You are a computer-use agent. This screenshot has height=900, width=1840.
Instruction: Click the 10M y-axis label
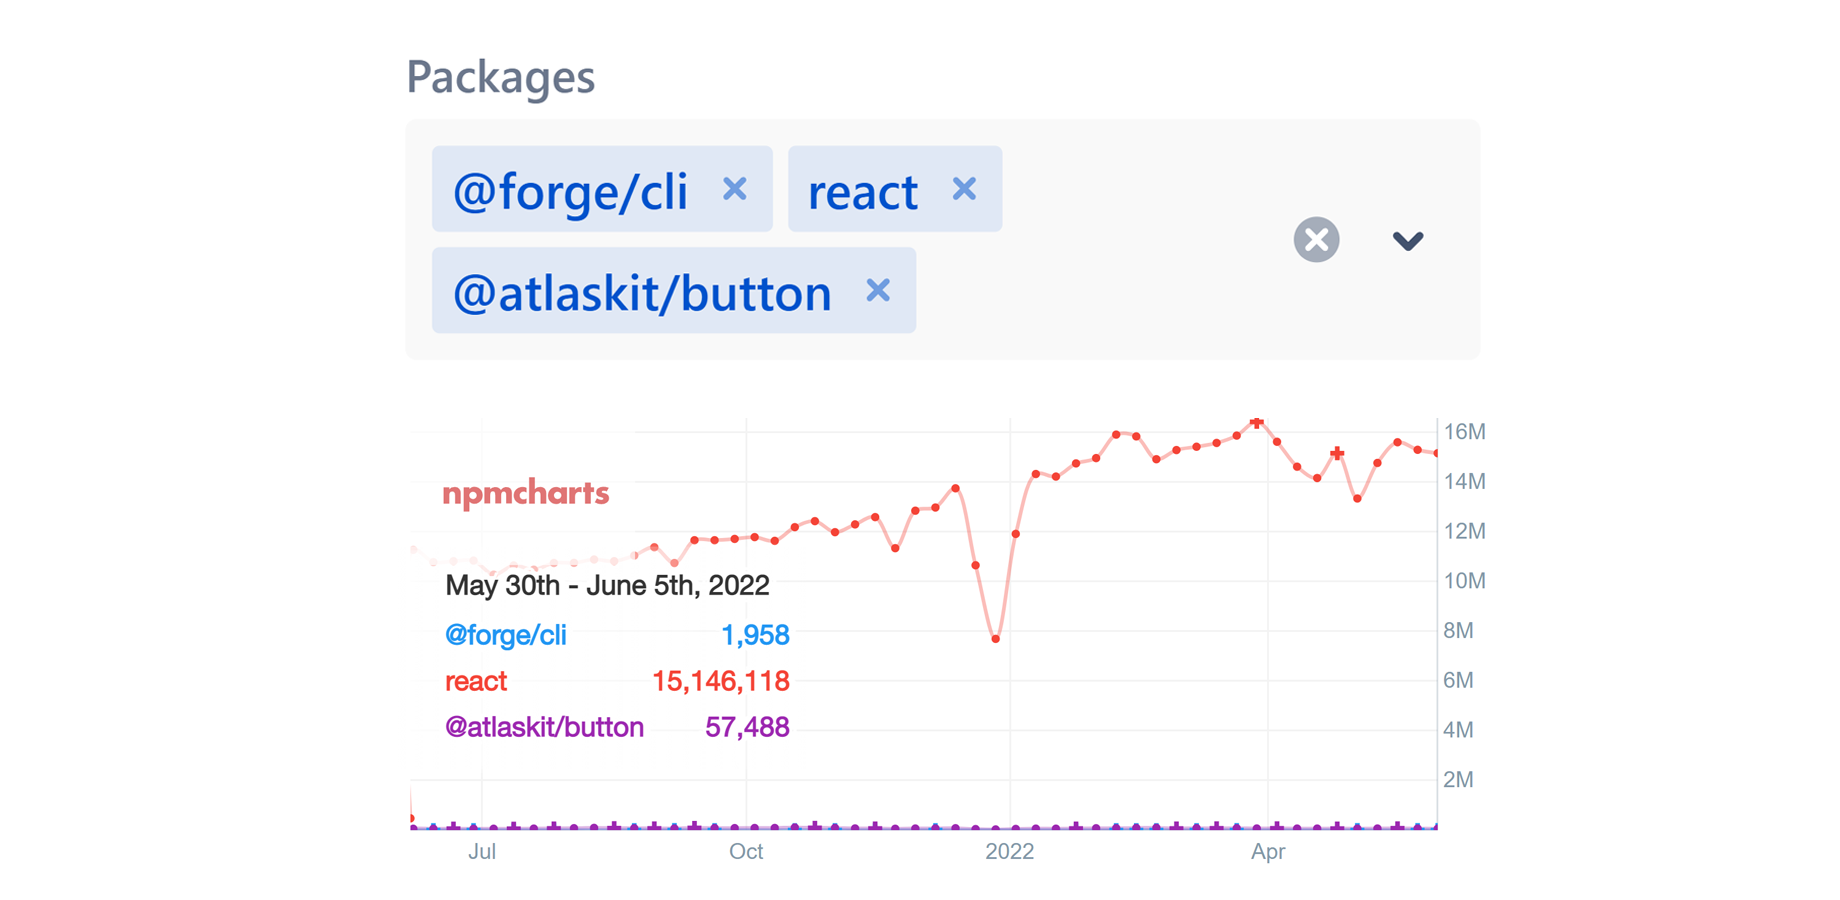tap(1465, 580)
